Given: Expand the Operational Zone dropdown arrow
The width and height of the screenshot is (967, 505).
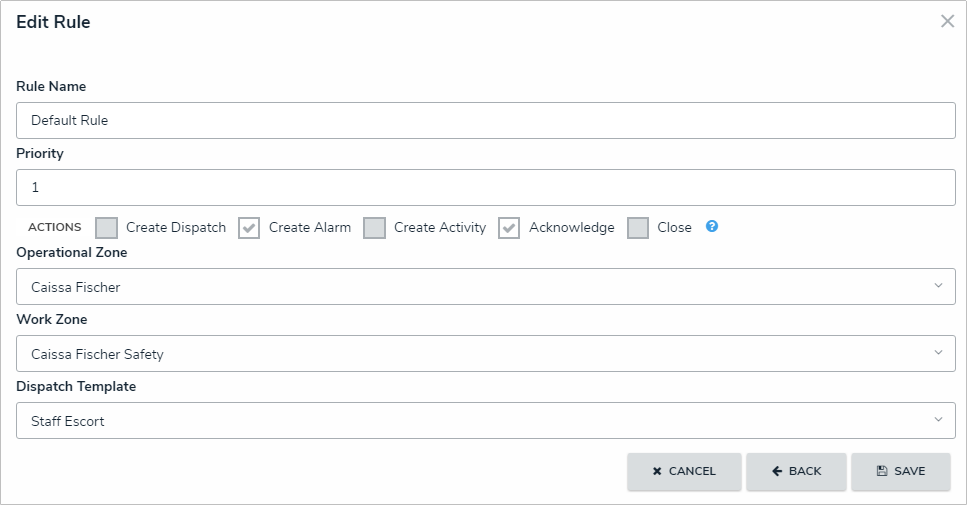Looking at the screenshot, I should click(x=938, y=286).
